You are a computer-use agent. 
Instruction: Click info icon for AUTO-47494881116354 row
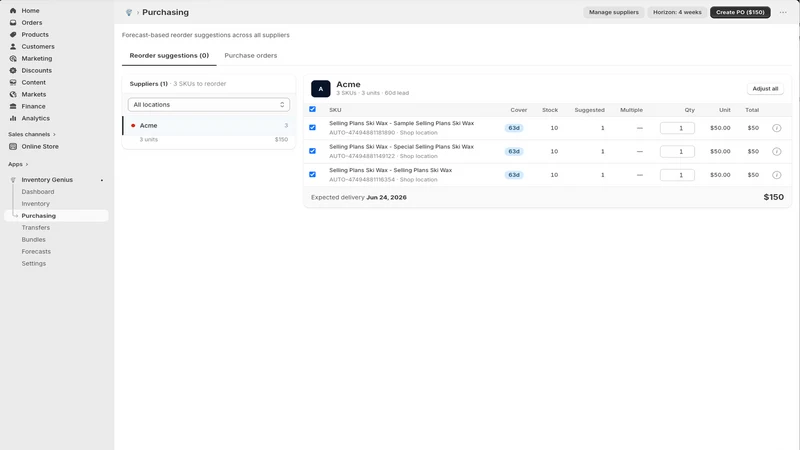coord(777,175)
